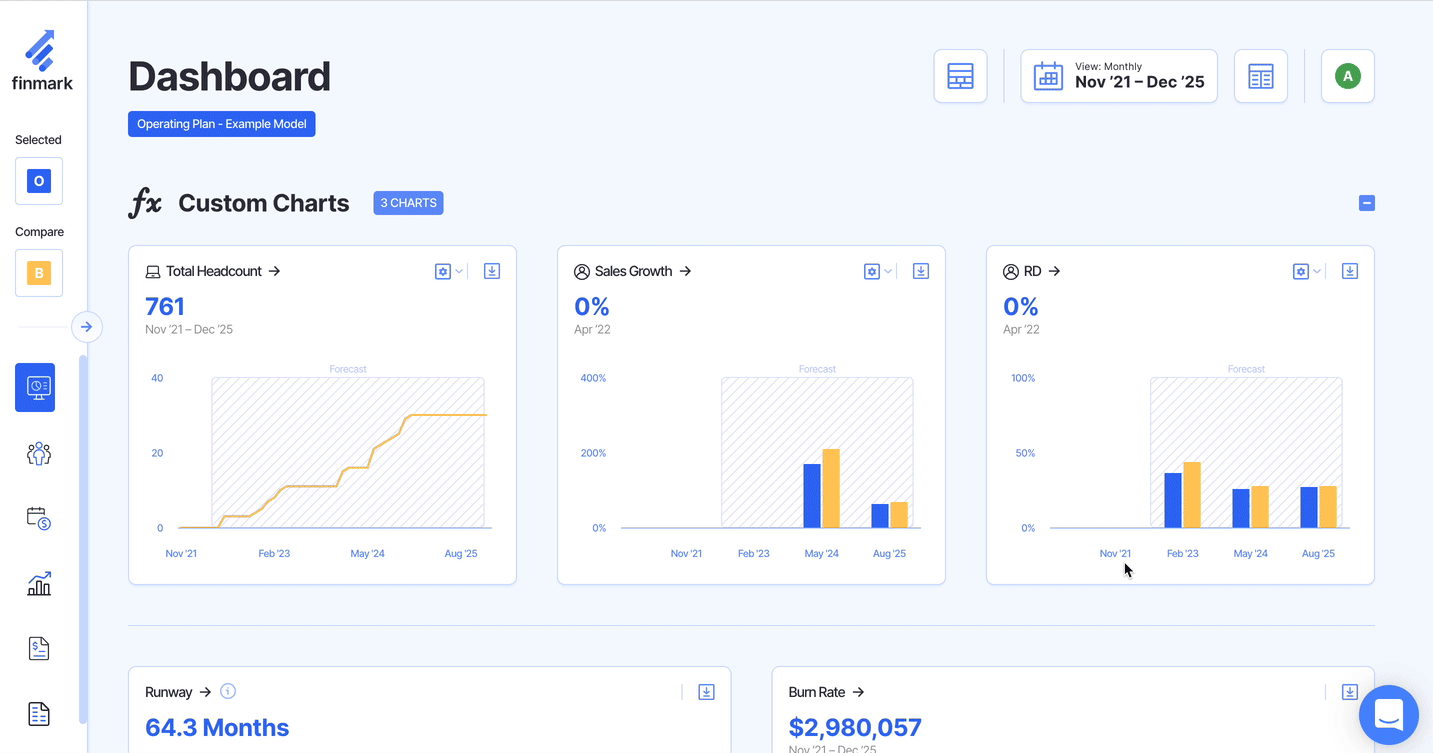This screenshot has width=1433, height=753.
Task: Click the Runway info icon
Action: [x=228, y=691]
